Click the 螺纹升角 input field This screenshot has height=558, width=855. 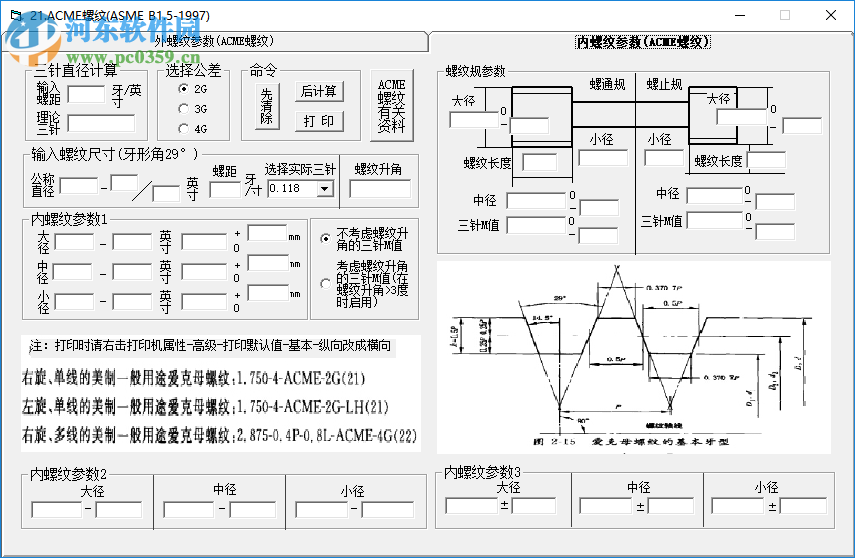(380, 189)
